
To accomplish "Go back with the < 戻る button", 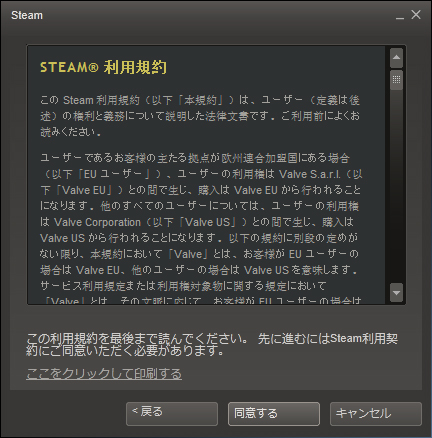I will [172, 414].
